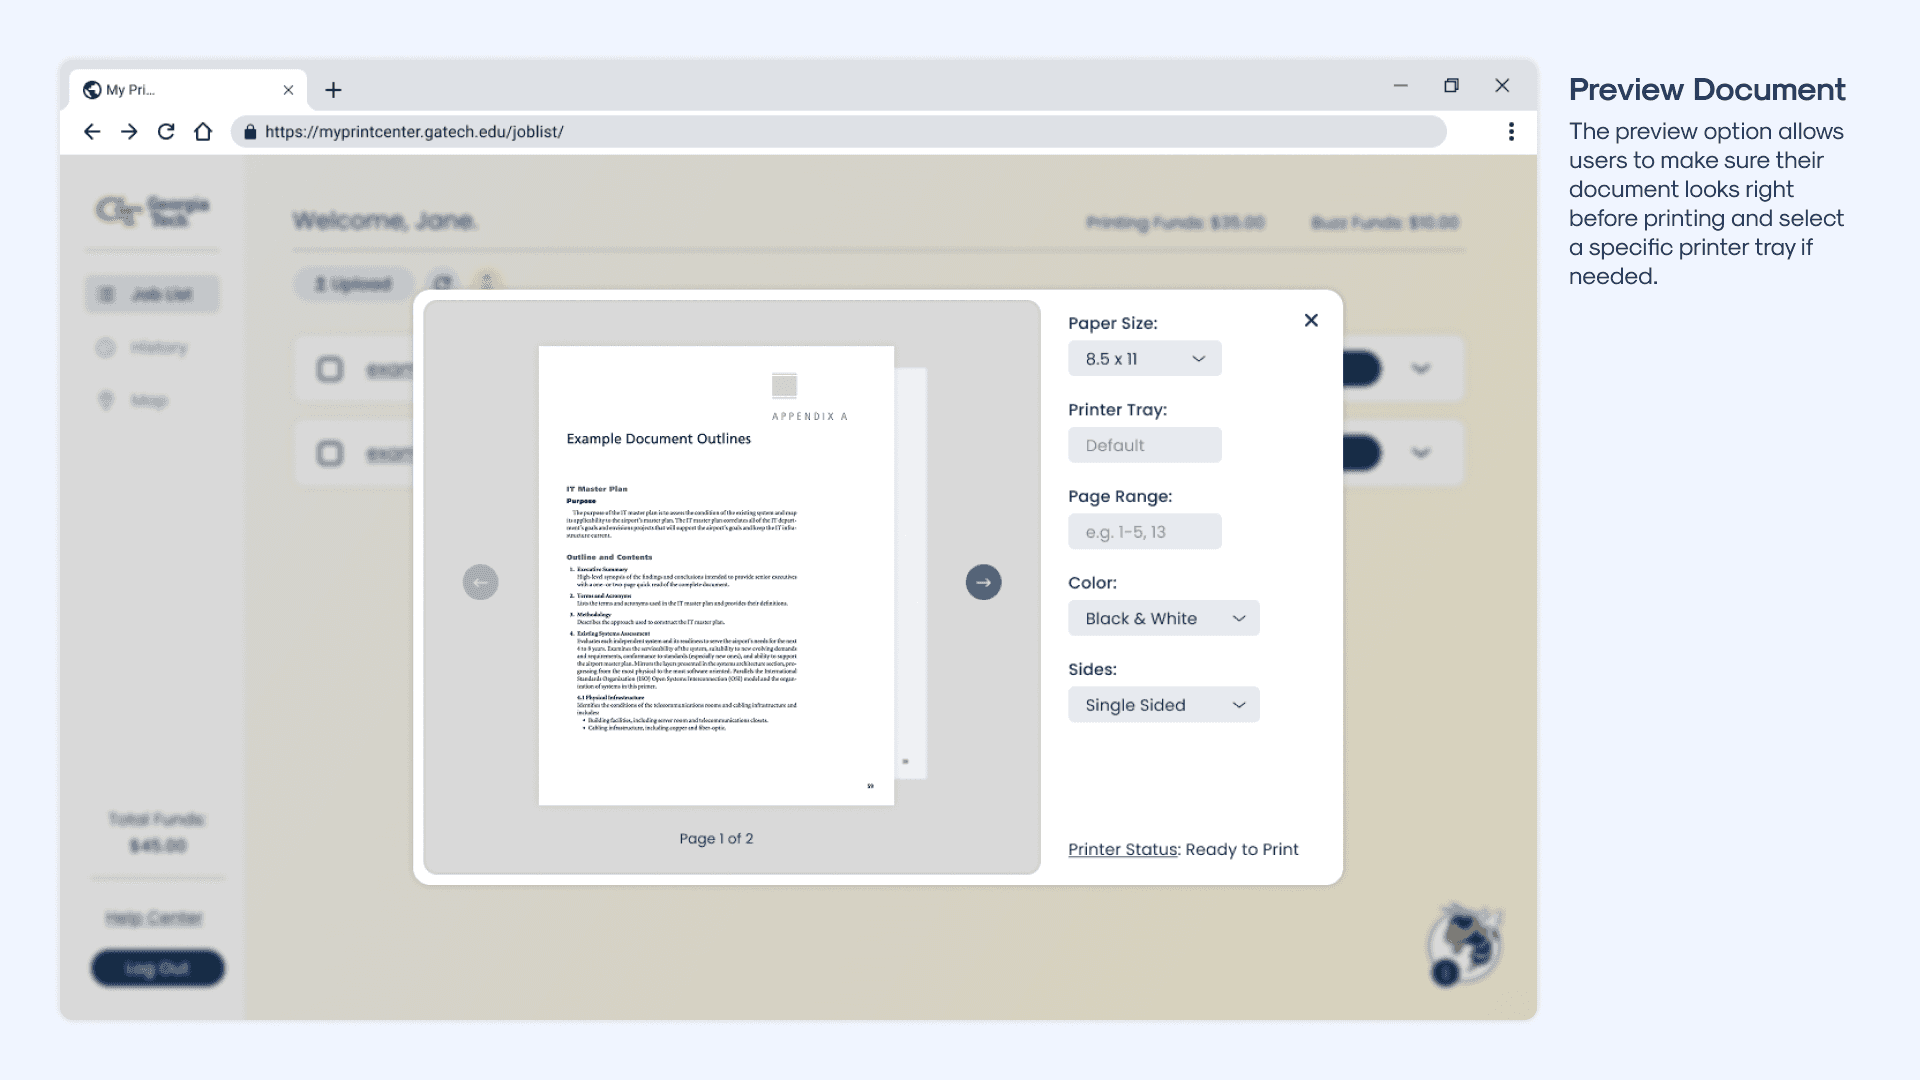
Task: Close the preview document dialog
Action: [x=1311, y=320]
